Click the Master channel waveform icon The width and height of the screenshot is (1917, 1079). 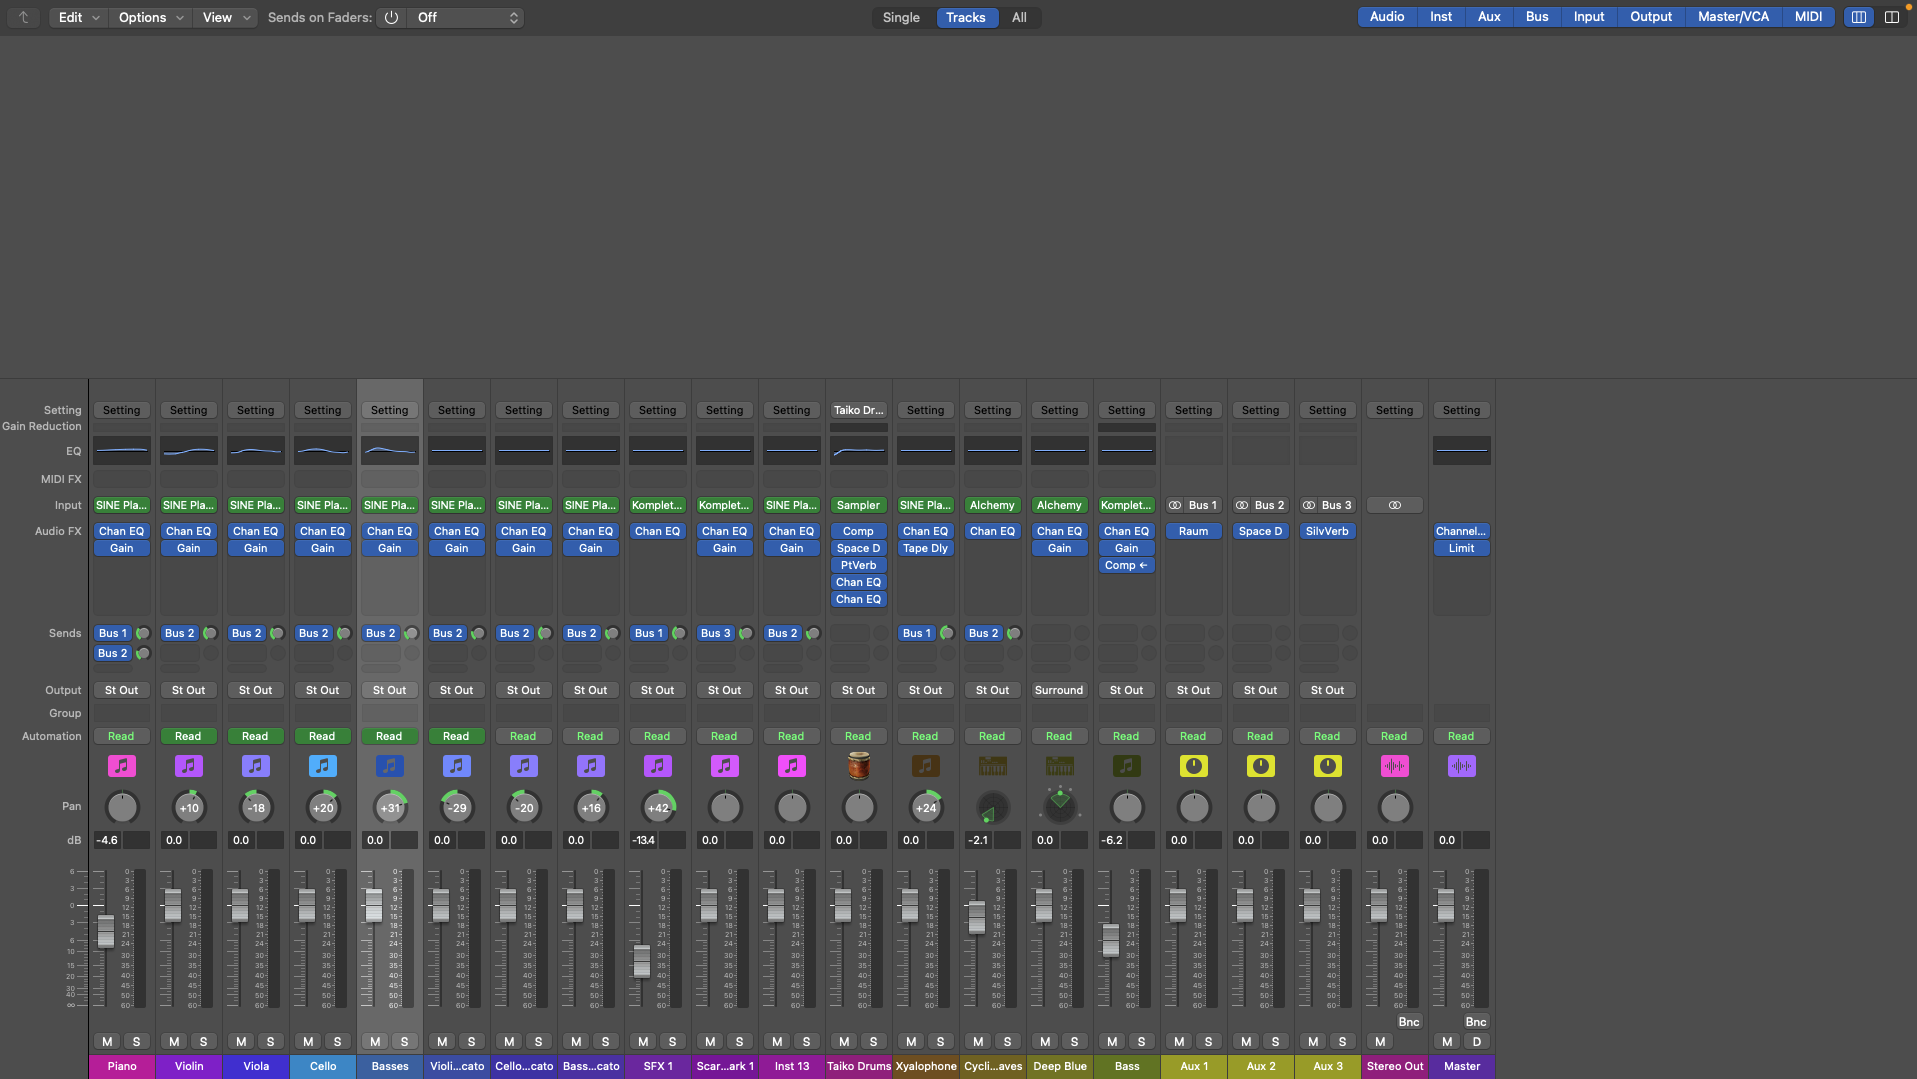point(1461,766)
